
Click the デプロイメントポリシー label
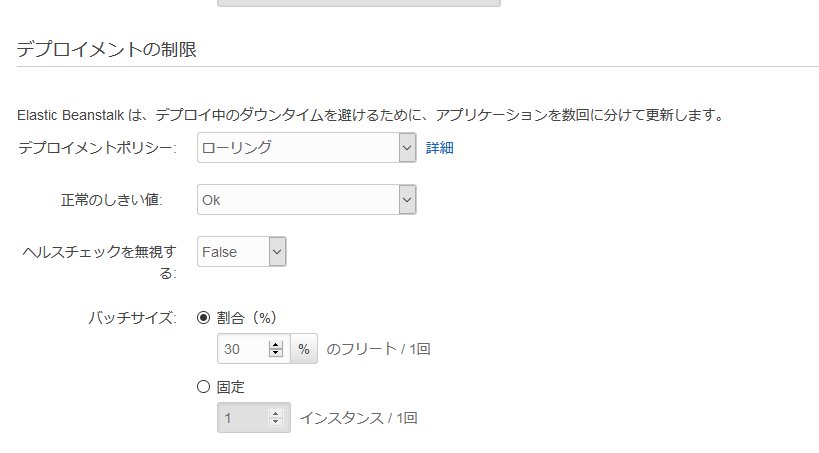(97, 148)
